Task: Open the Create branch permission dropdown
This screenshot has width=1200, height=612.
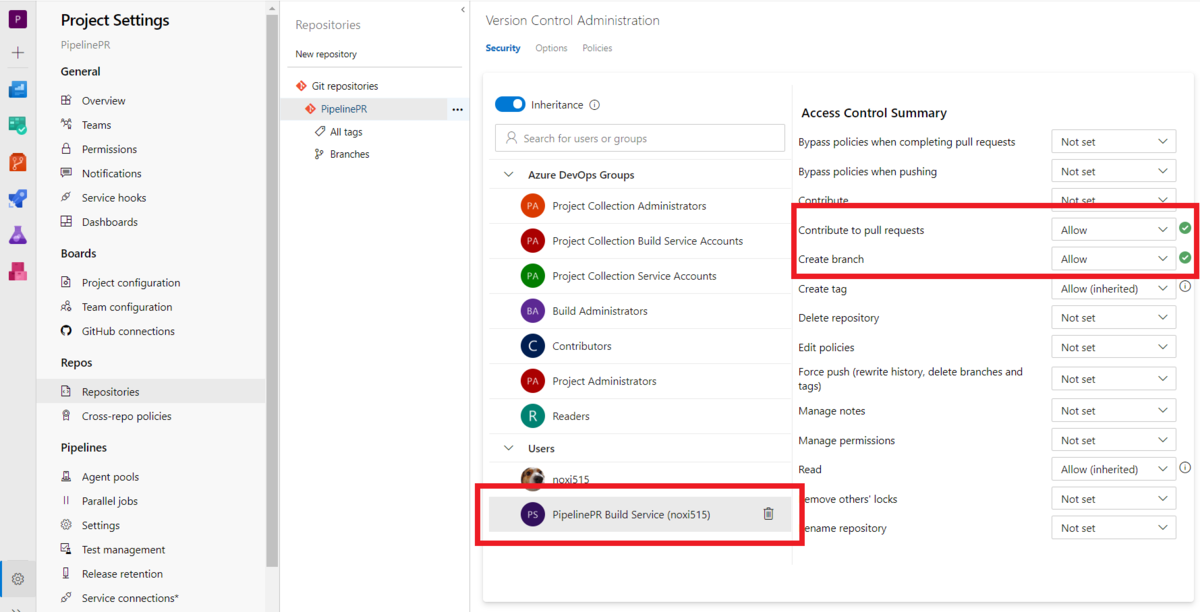Action: (x=1113, y=259)
